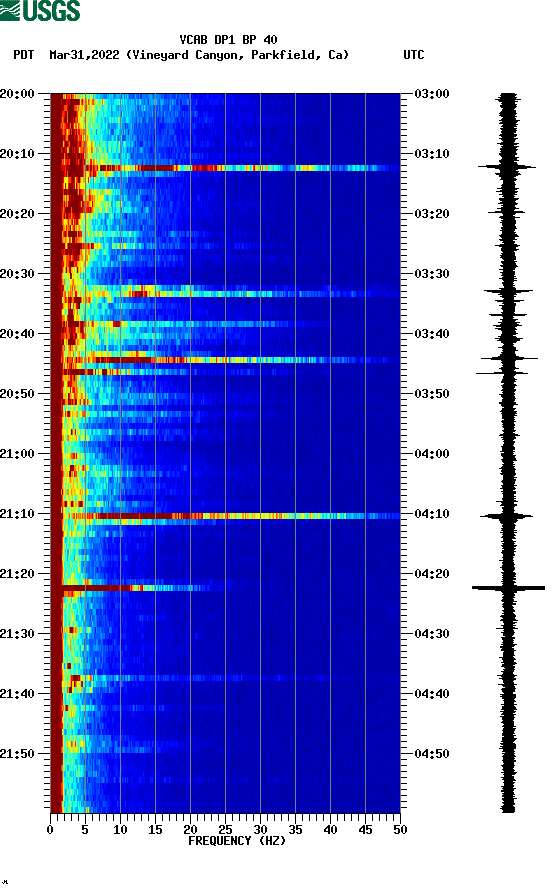Click the '04:30' UTC time label

pos(432,634)
